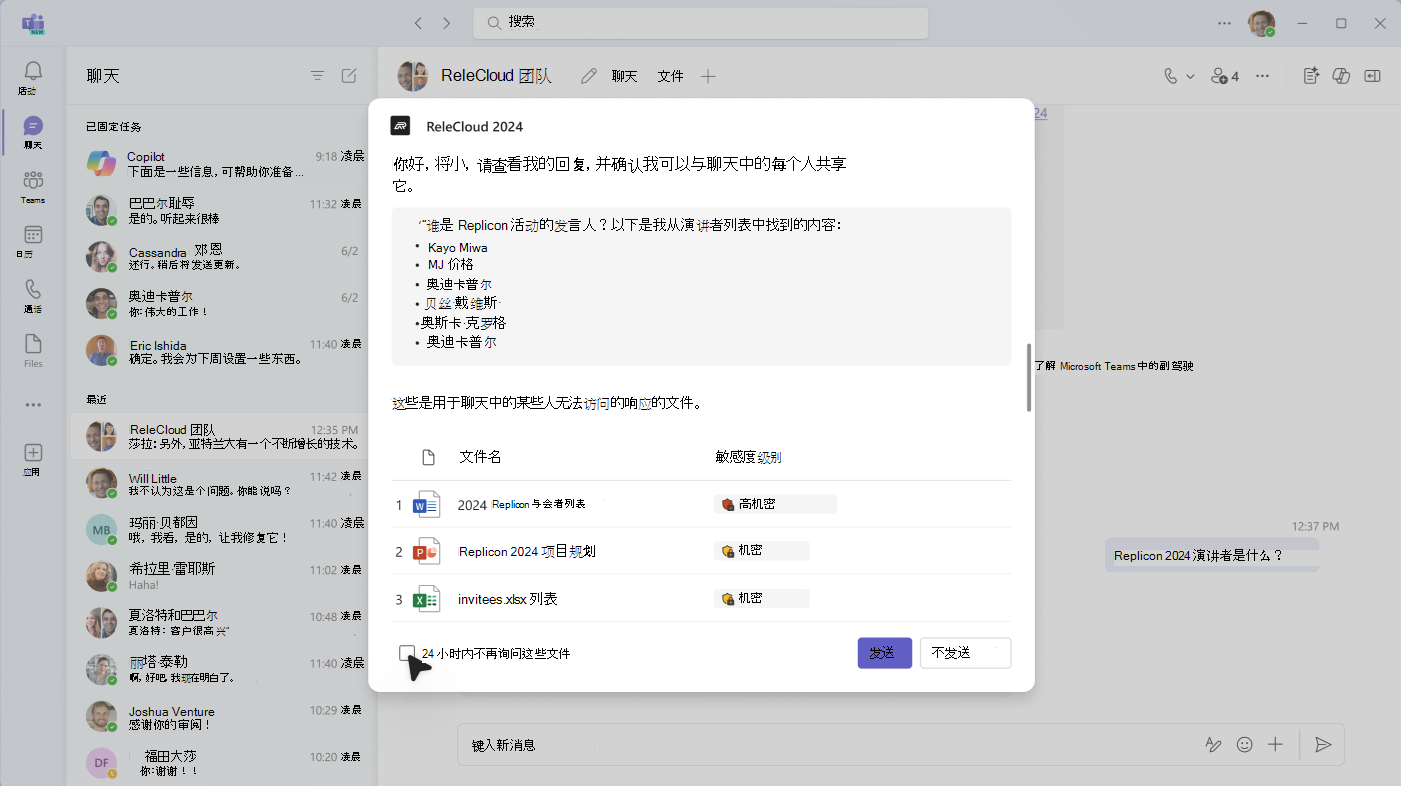
Task: Open chat with Joshua Venture
Action: point(224,717)
